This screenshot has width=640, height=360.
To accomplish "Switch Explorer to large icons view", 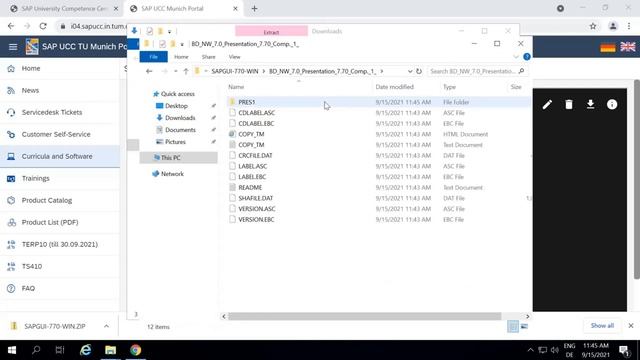I will pos(524,326).
